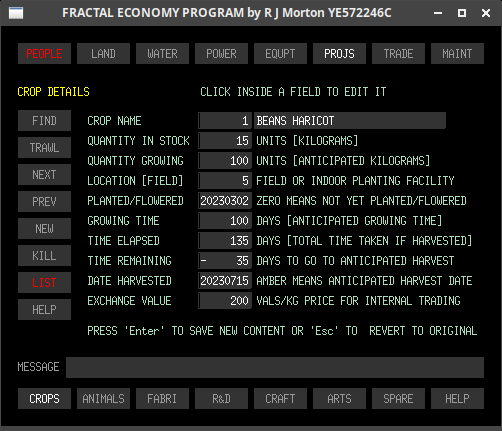Viewport: 502px width, 431px height.
Task: Click 'AMBER MEANS ANTICIPATED HARVEST DATE' text
Action: [x=364, y=281]
